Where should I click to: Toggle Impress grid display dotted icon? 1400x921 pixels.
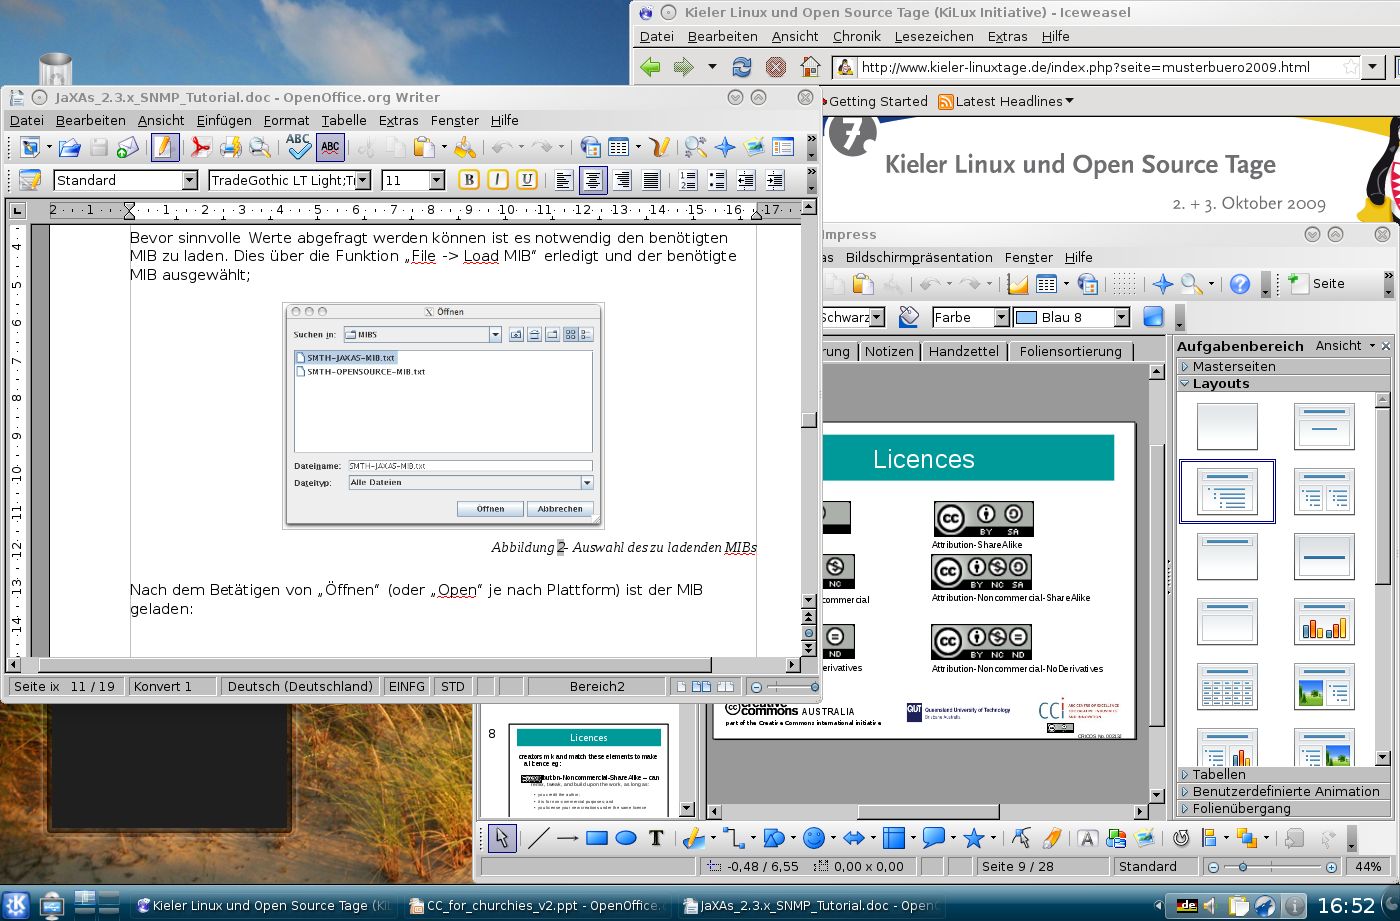point(1125,284)
